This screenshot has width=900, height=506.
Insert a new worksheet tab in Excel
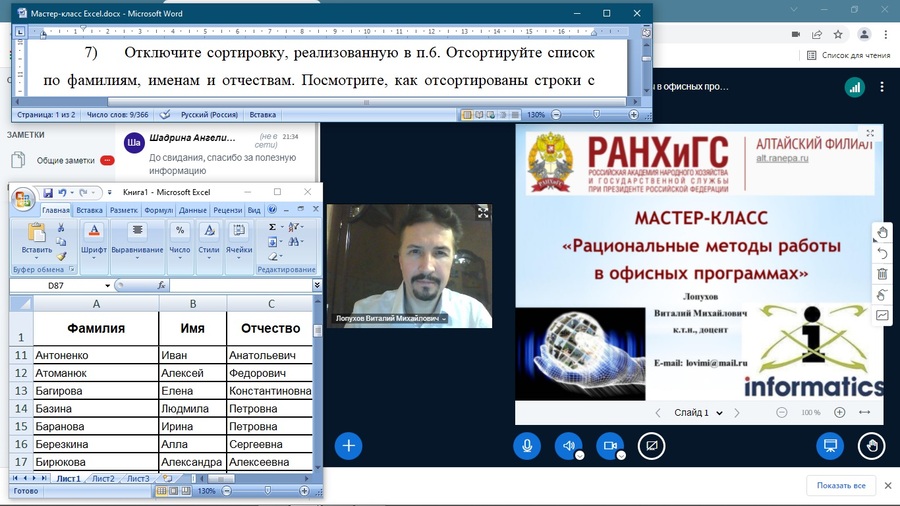(x=167, y=478)
